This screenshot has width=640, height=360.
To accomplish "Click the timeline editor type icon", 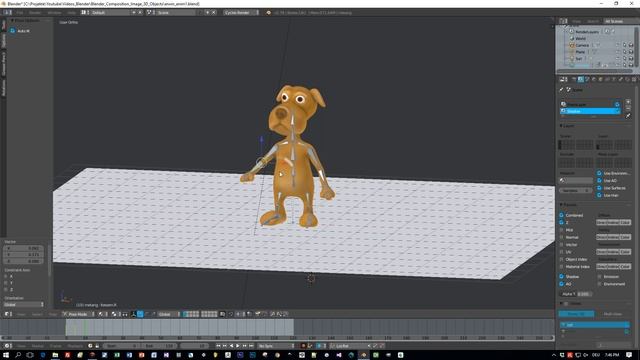I will [x=8, y=346].
